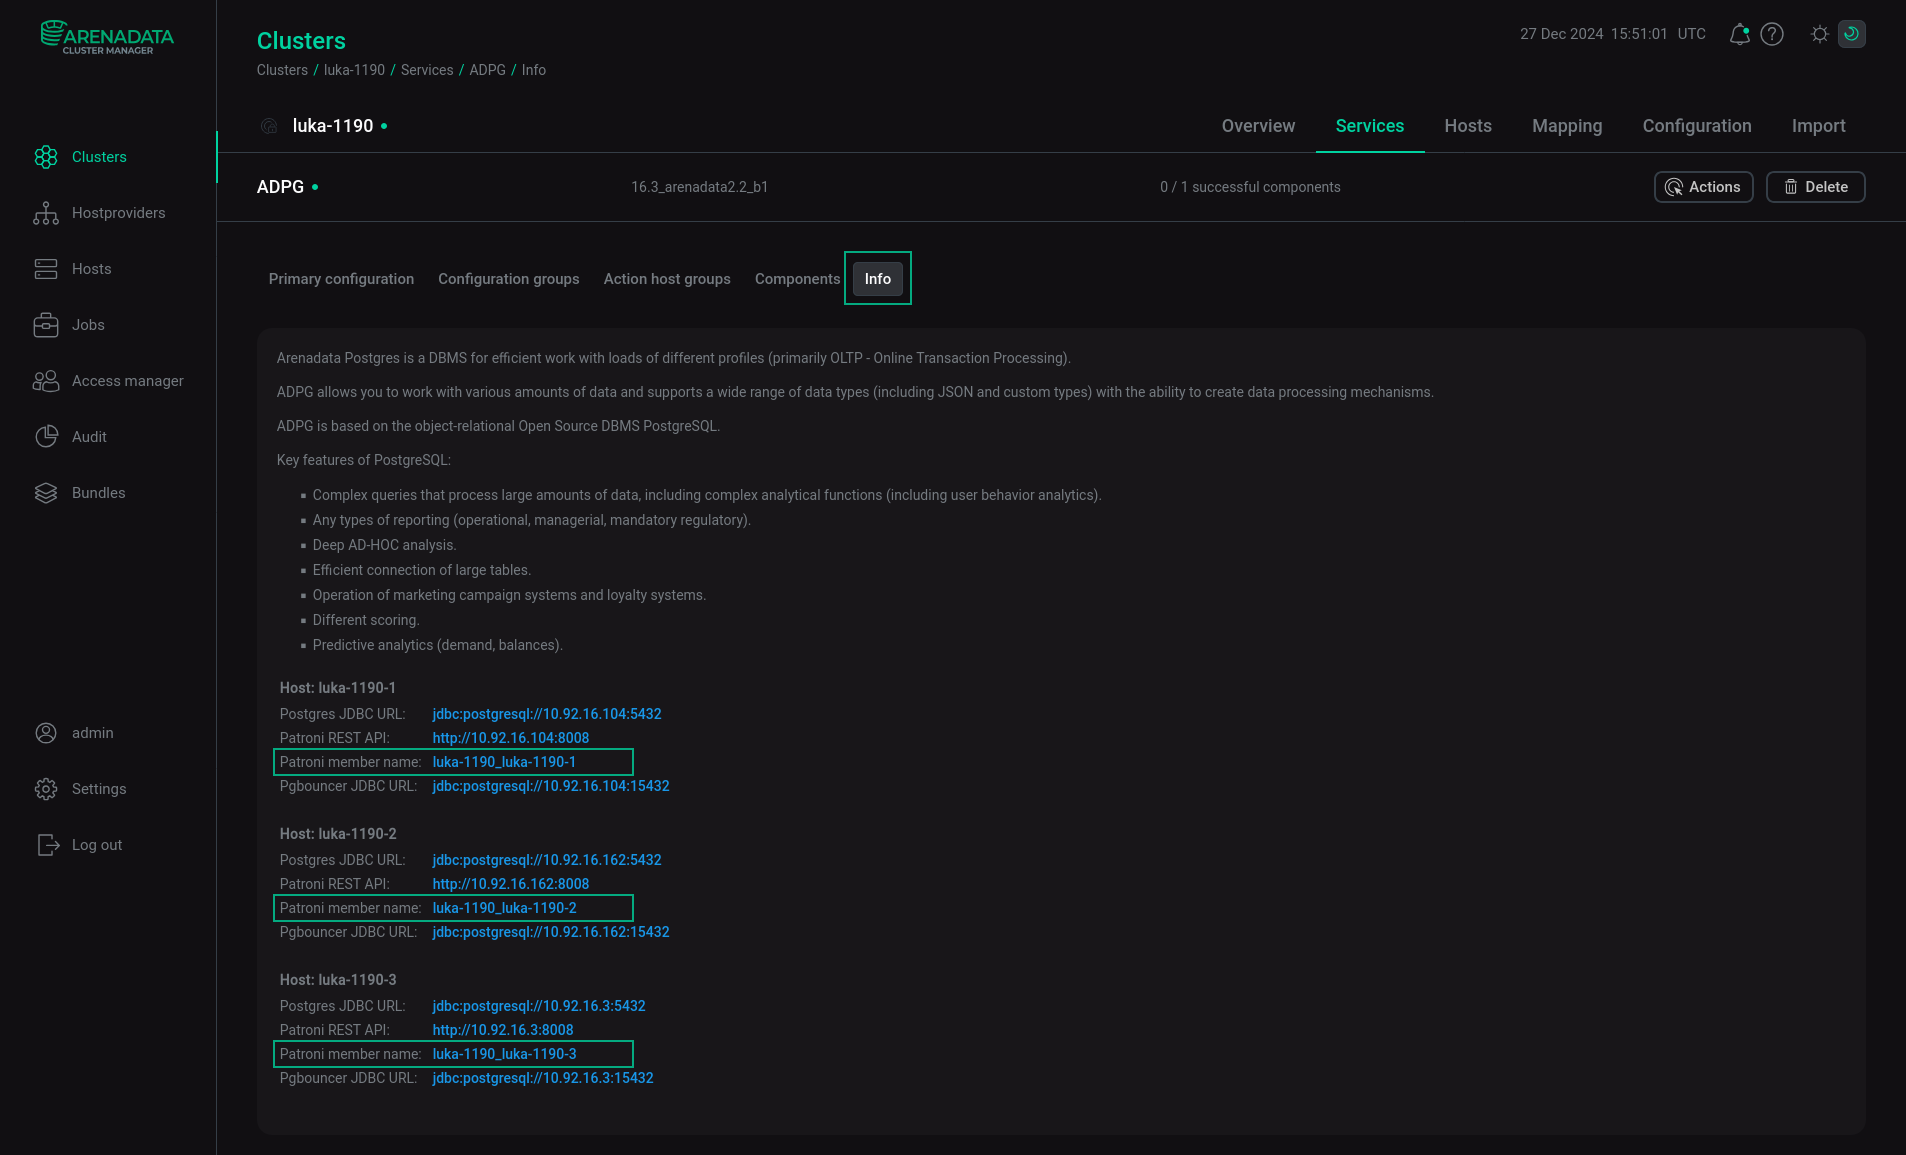Image resolution: width=1906 pixels, height=1155 pixels.
Task: Go to ADPG in the breadcrumb
Action: point(487,70)
